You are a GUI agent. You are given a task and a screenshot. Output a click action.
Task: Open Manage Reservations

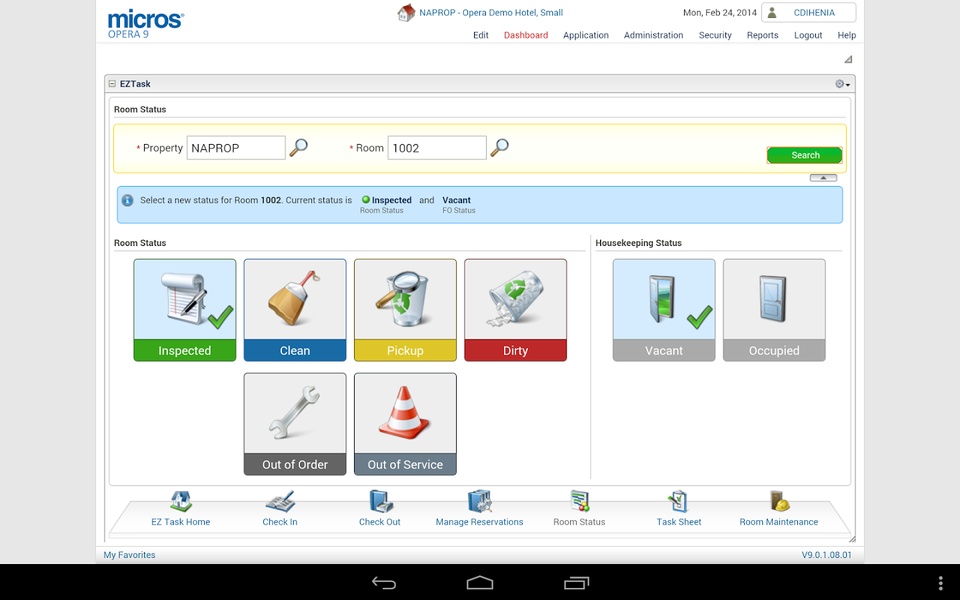479,508
